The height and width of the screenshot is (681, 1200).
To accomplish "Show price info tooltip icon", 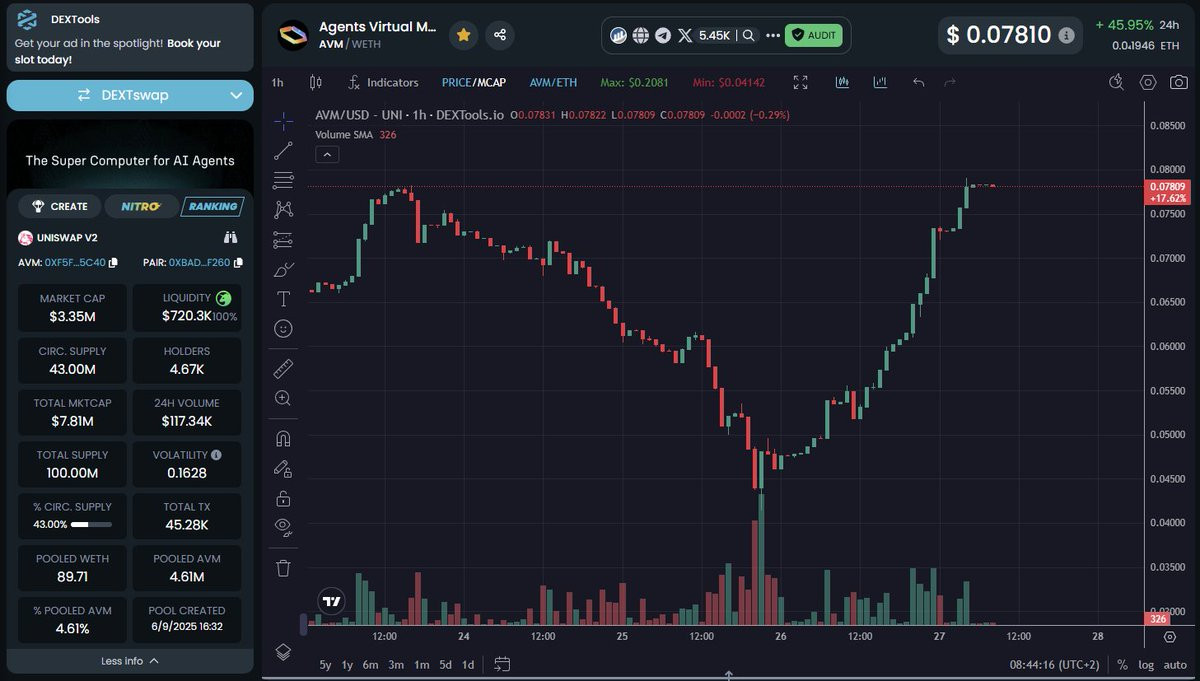I will click(x=1067, y=35).
